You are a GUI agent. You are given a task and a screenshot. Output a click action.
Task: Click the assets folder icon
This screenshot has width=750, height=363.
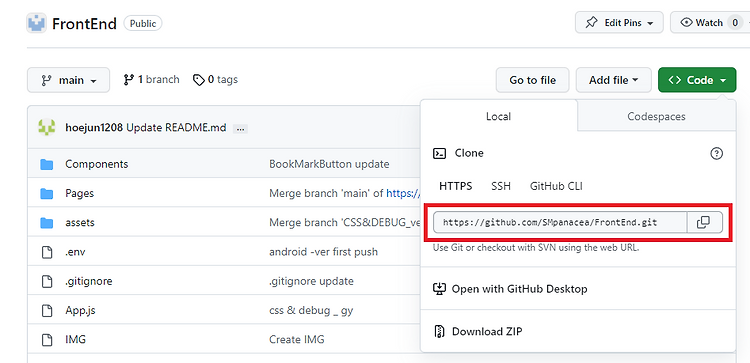46,222
